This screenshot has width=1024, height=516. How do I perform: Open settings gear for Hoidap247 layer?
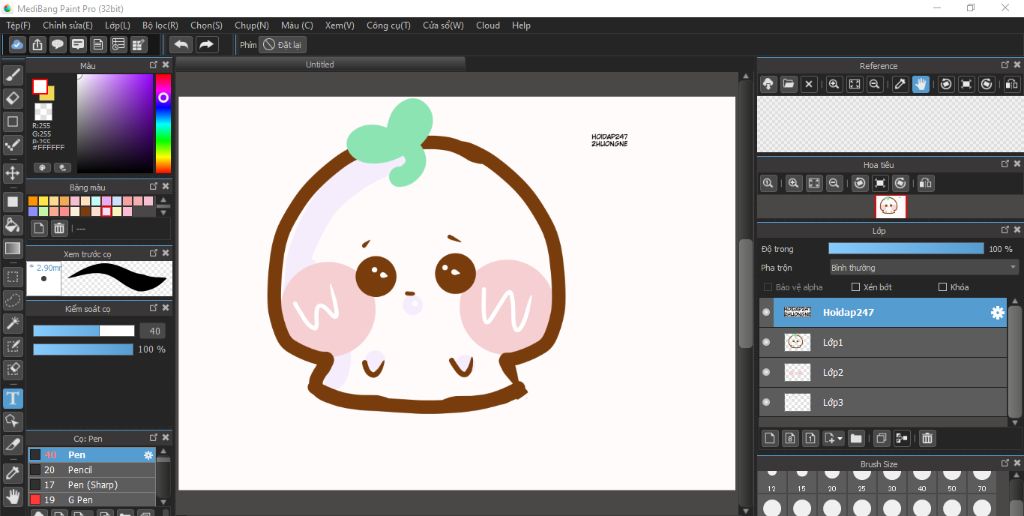tap(997, 313)
